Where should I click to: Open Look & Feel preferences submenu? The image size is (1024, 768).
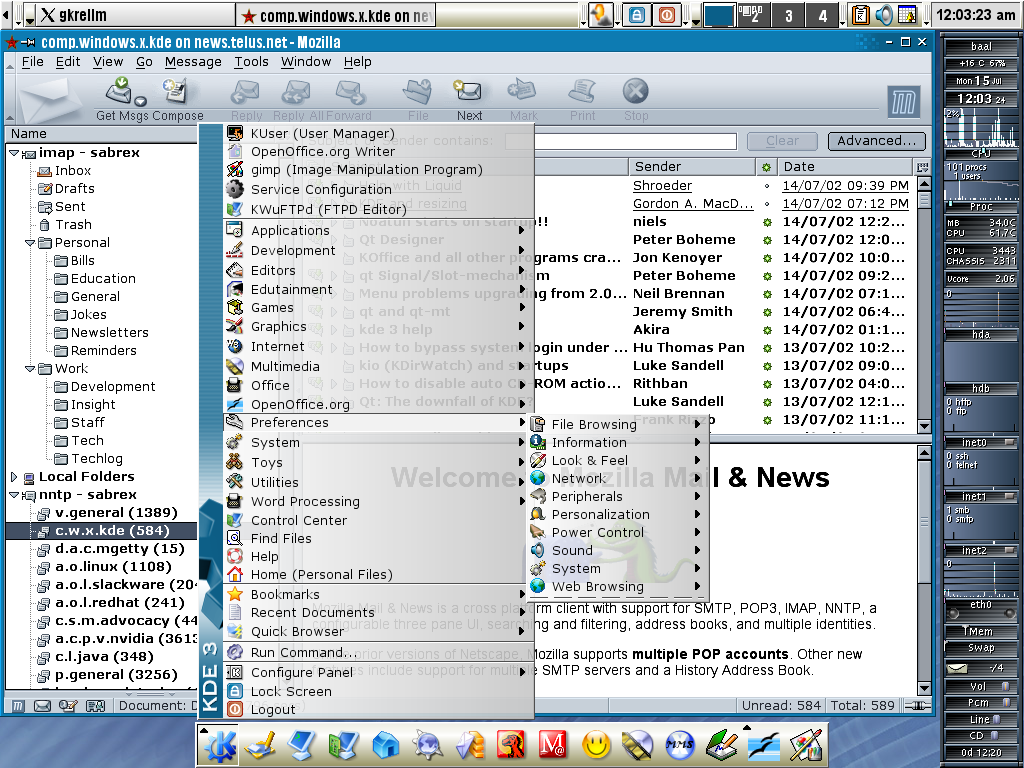point(616,461)
